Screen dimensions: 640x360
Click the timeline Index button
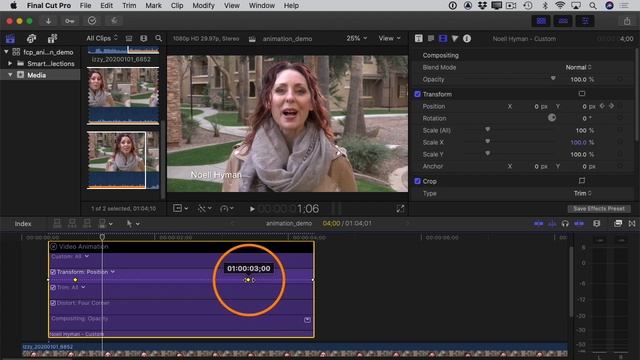[23, 224]
